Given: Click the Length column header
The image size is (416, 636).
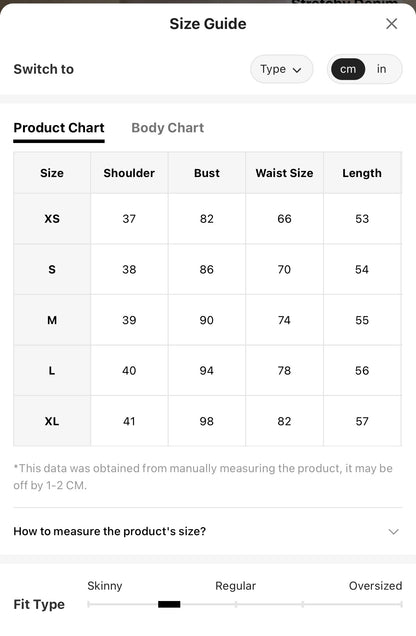Looking at the screenshot, I should 362,173.
